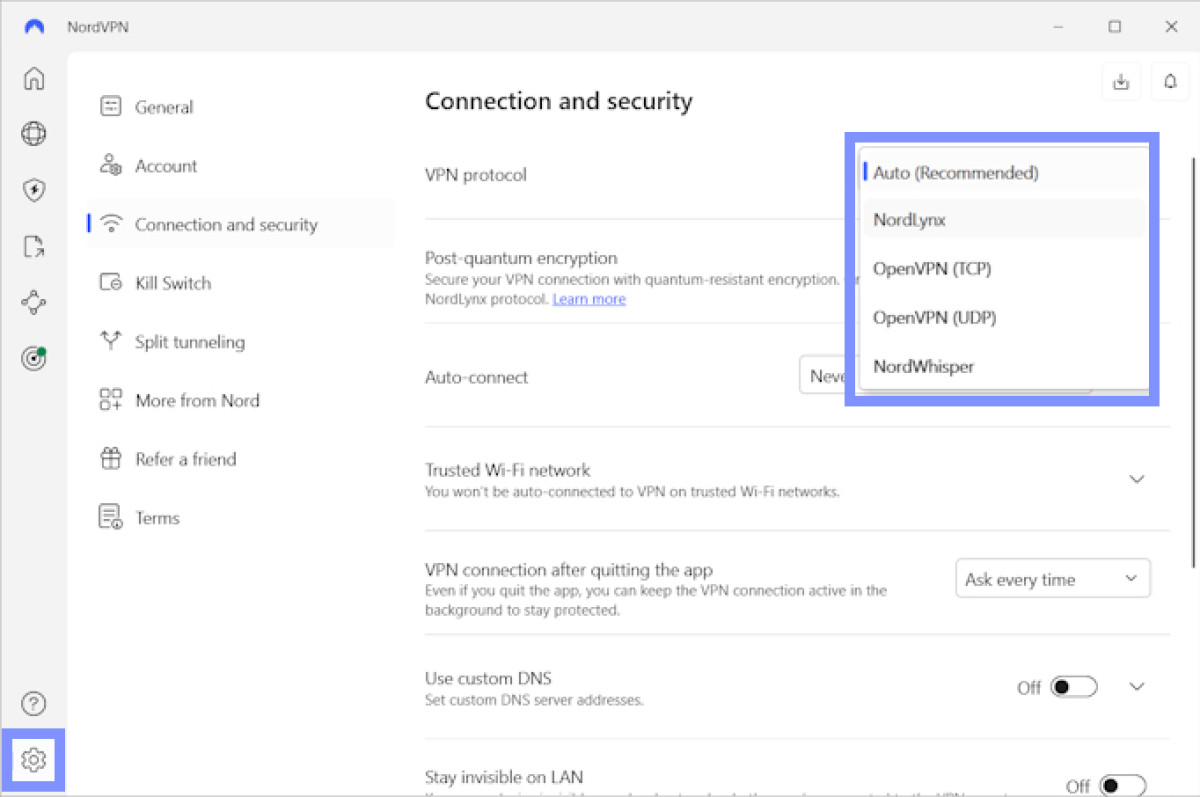Toggle Use custom DNS switch
The width and height of the screenshot is (1200, 797).
1074,687
